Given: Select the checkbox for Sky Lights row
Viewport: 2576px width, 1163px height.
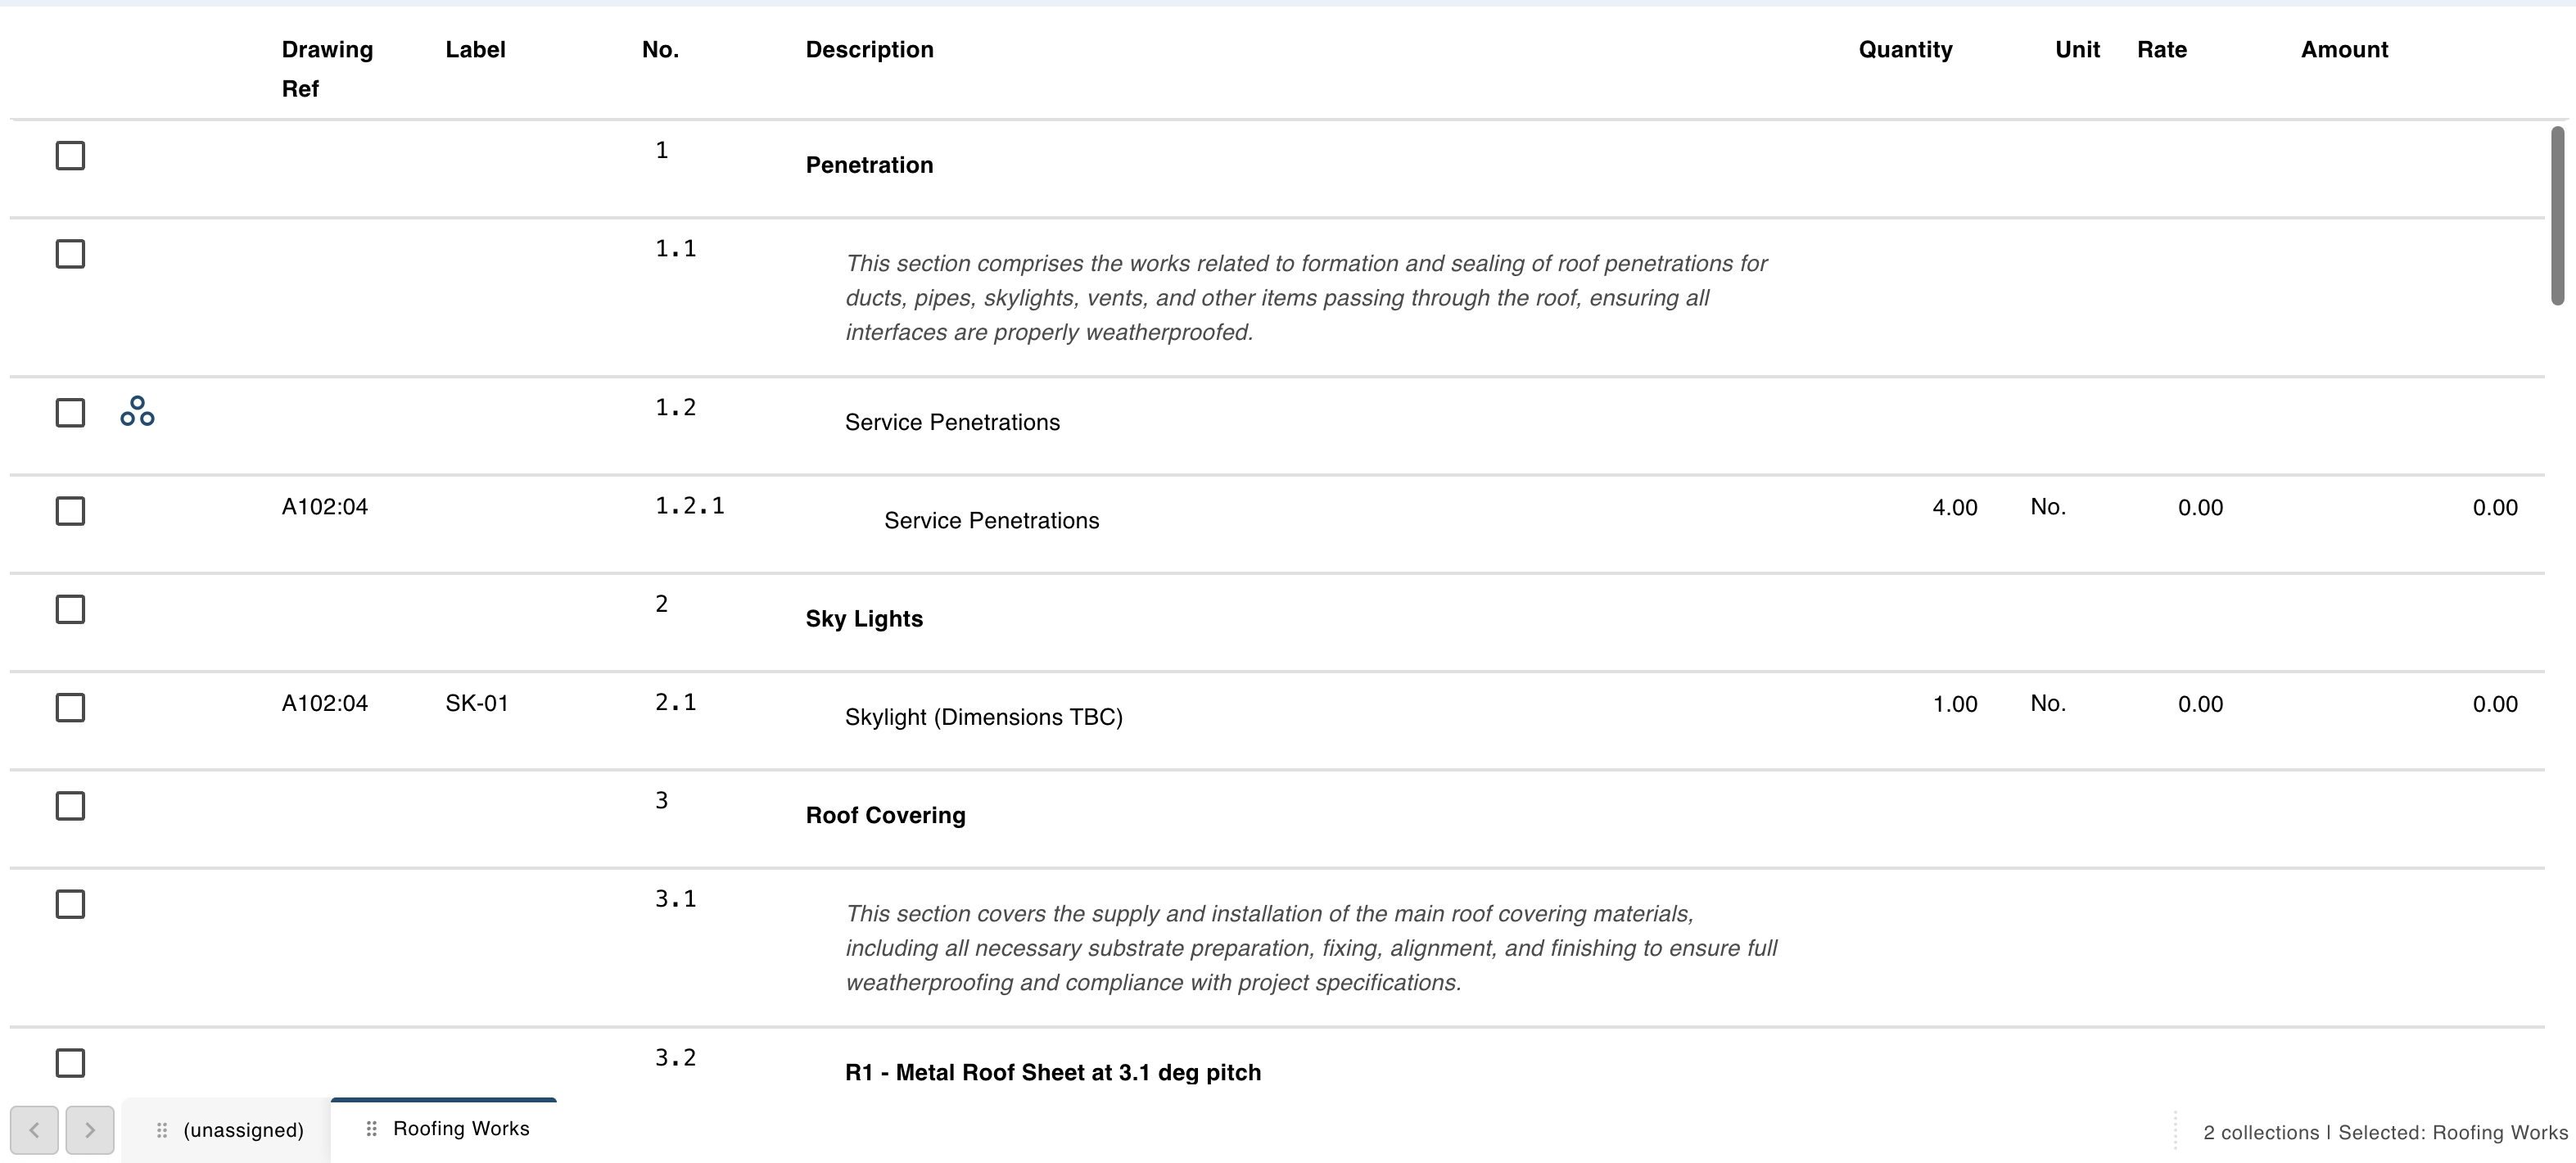Looking at the screenshot, I should pyautogui.click(x=70, y=609).
